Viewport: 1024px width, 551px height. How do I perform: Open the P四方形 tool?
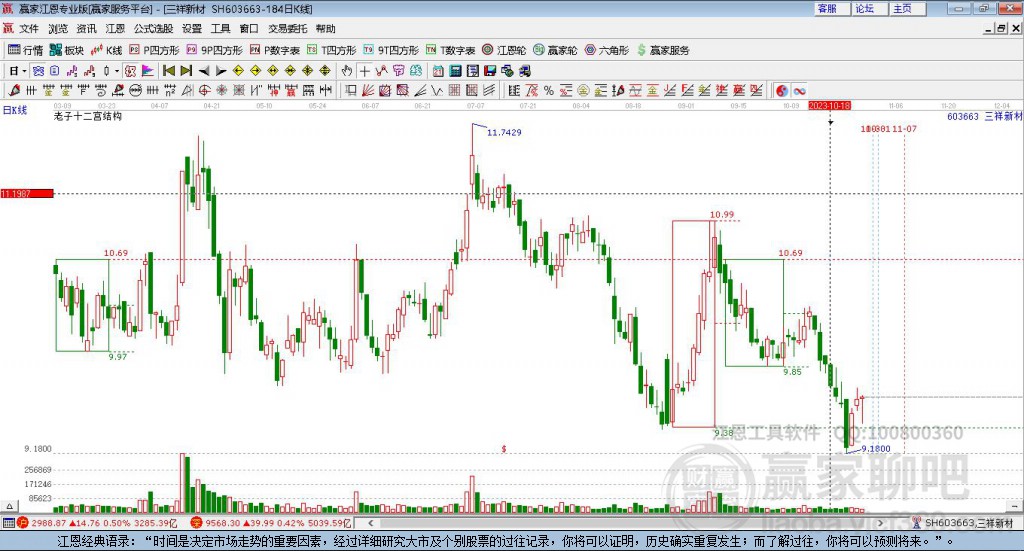(x=154, y=50)
